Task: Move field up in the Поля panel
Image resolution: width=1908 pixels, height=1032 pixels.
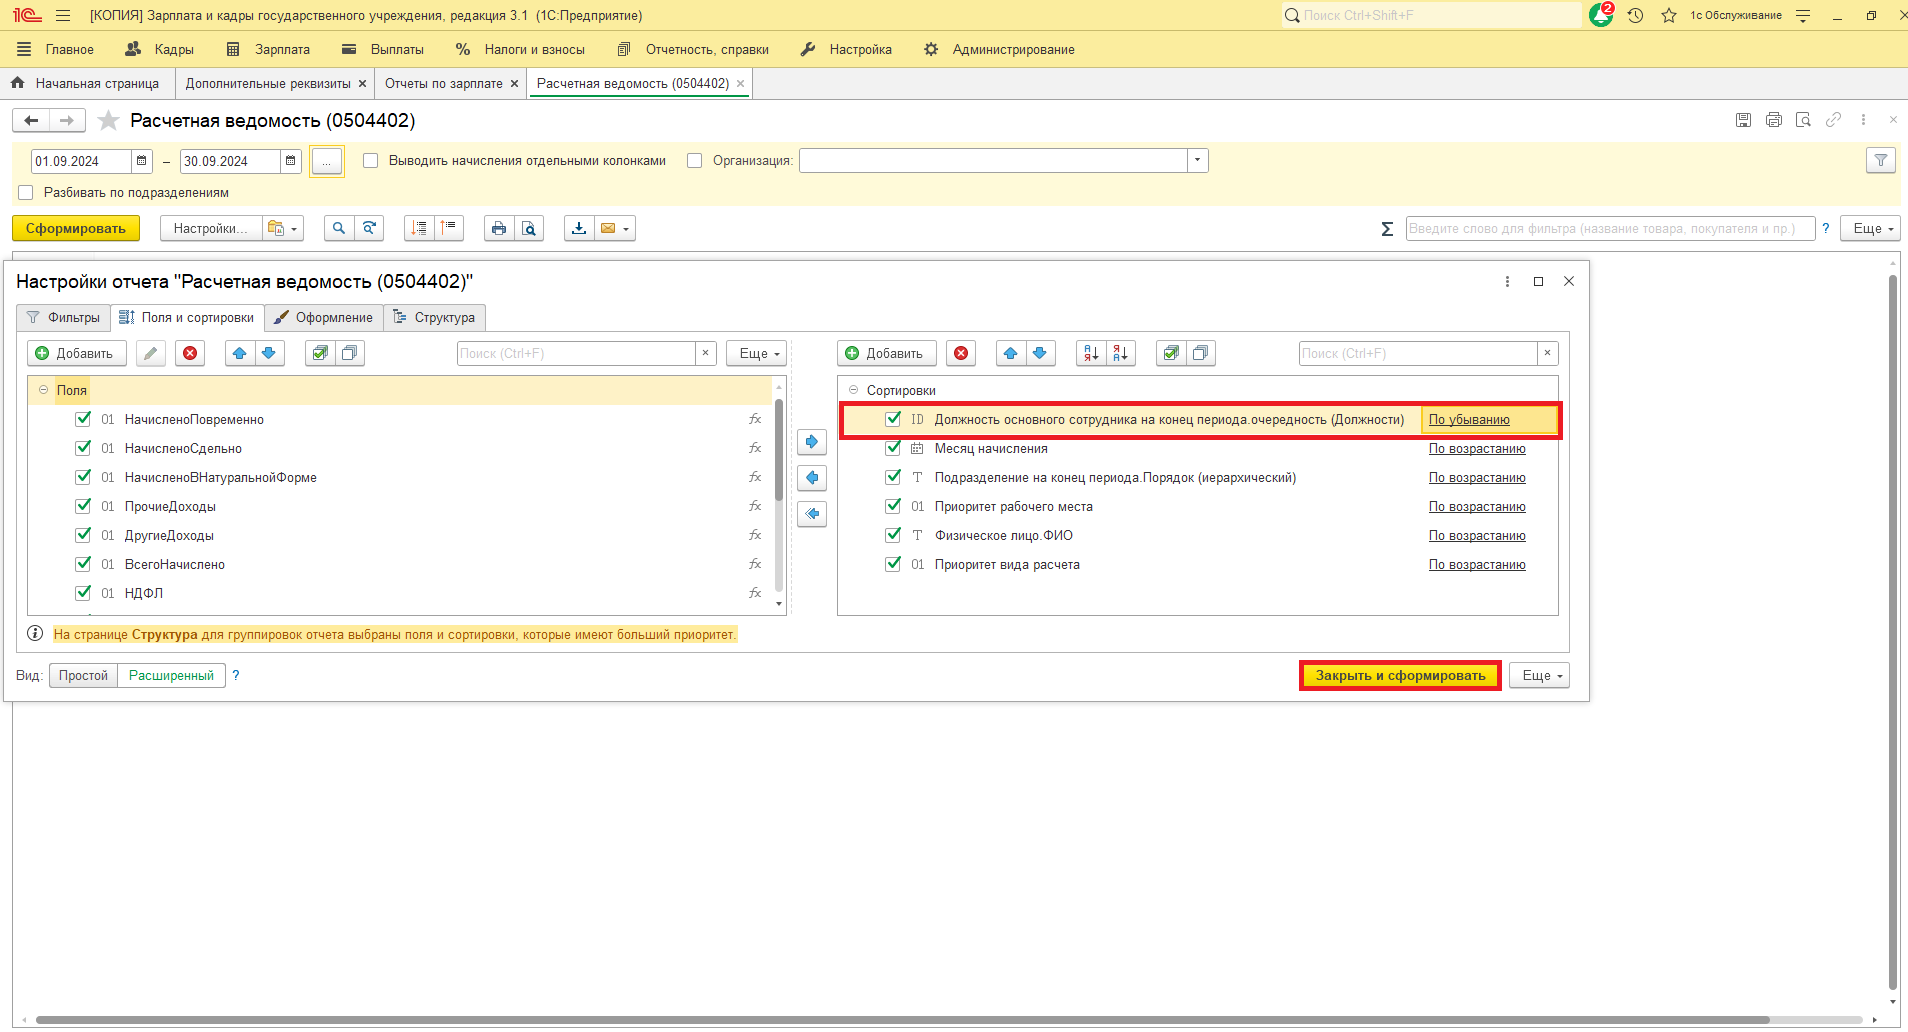Action: point(240,353)
